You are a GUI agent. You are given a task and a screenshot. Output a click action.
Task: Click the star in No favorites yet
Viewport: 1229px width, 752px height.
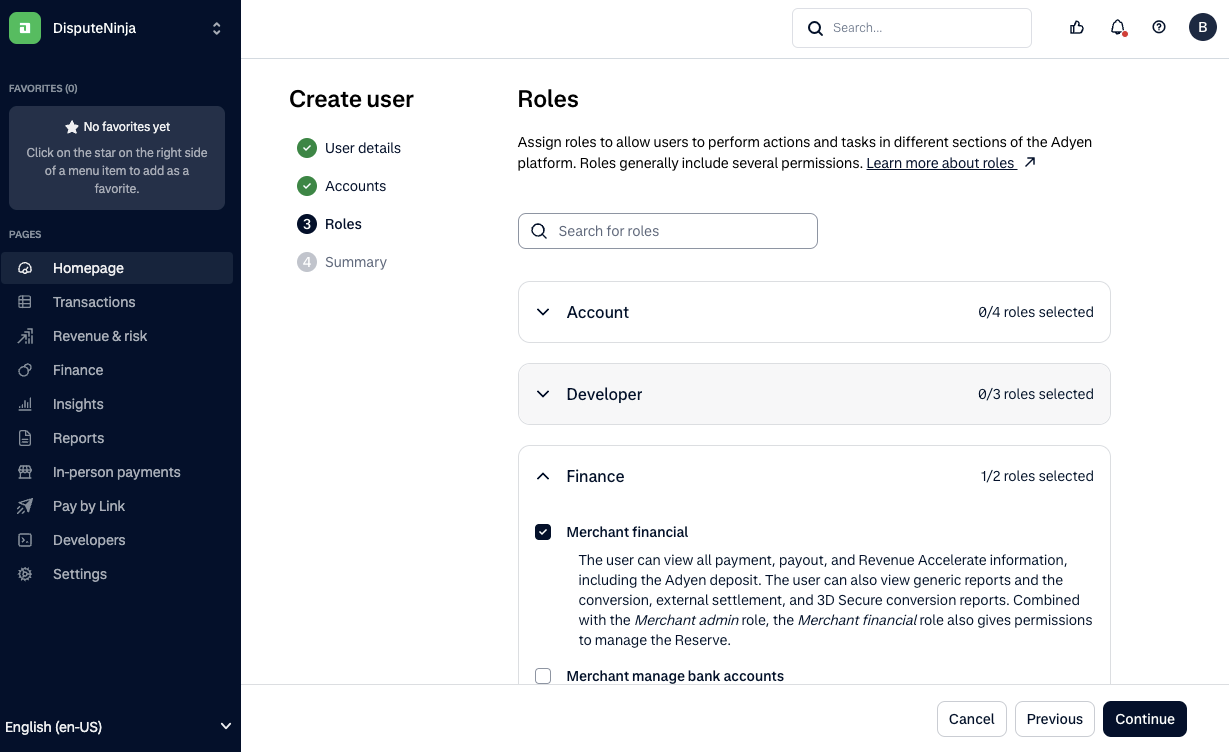(x=72, y=127)
